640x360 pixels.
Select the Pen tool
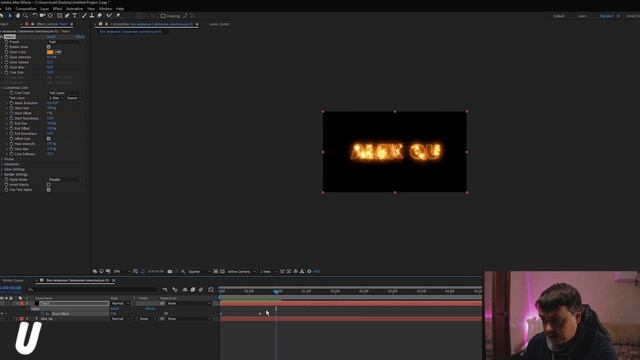[67, 16]
